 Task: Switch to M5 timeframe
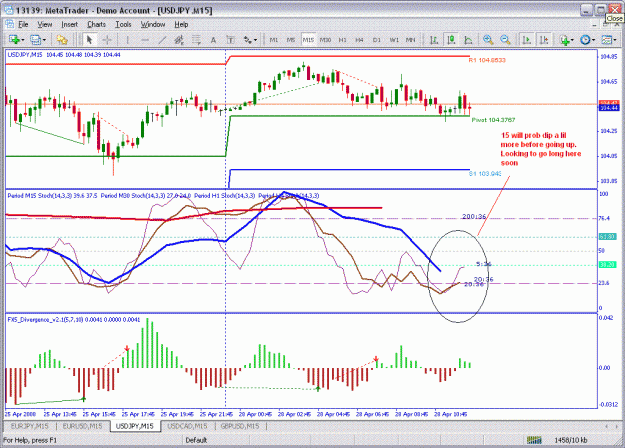pyautogui.click(x=291, y=40)
